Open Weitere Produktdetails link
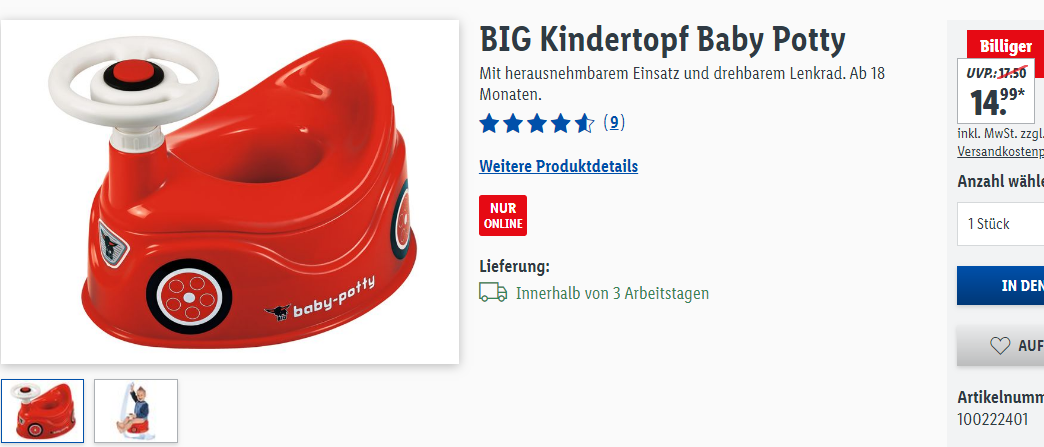This screenshot has width=1044, height=447. pyautogui.click(x=559, y=166)
